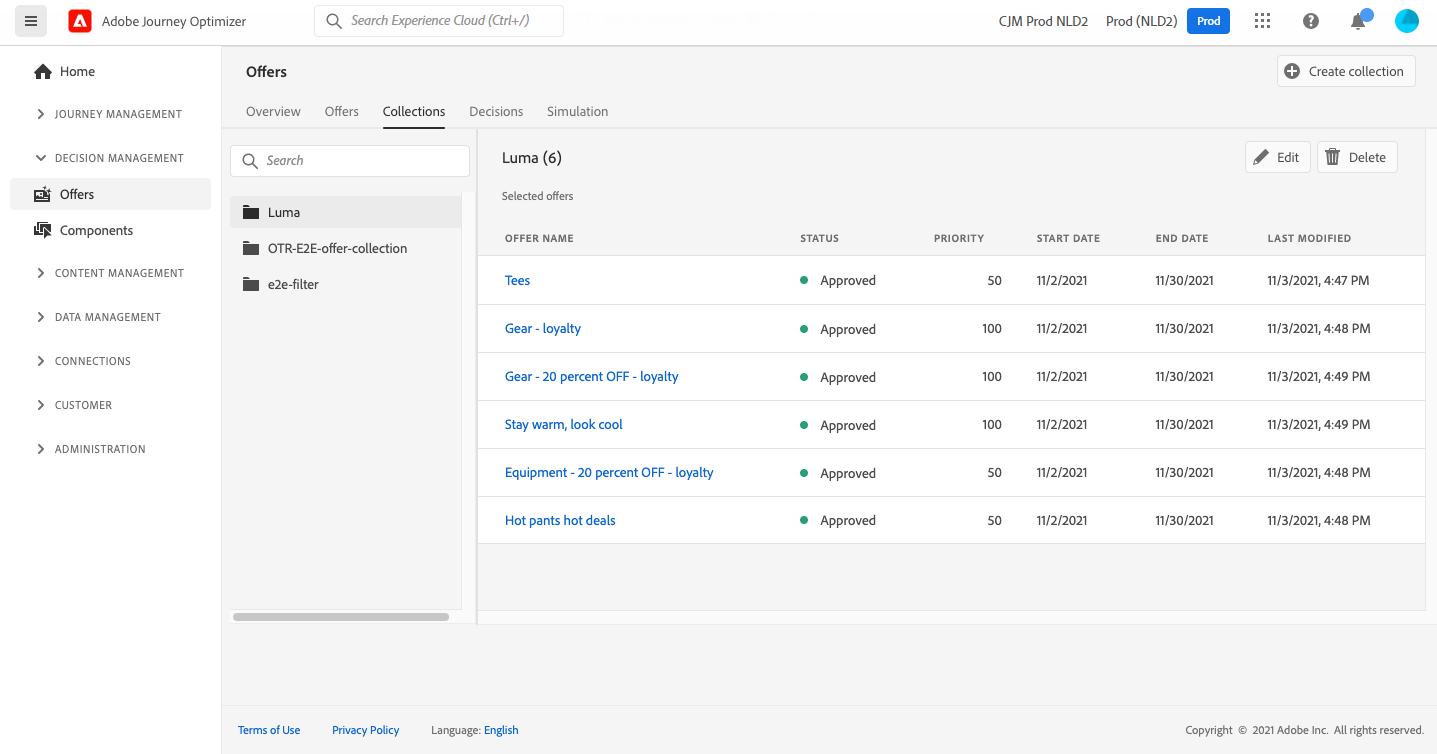
Task: Open Components in the sidebar
Action: (x=96, y=230)
